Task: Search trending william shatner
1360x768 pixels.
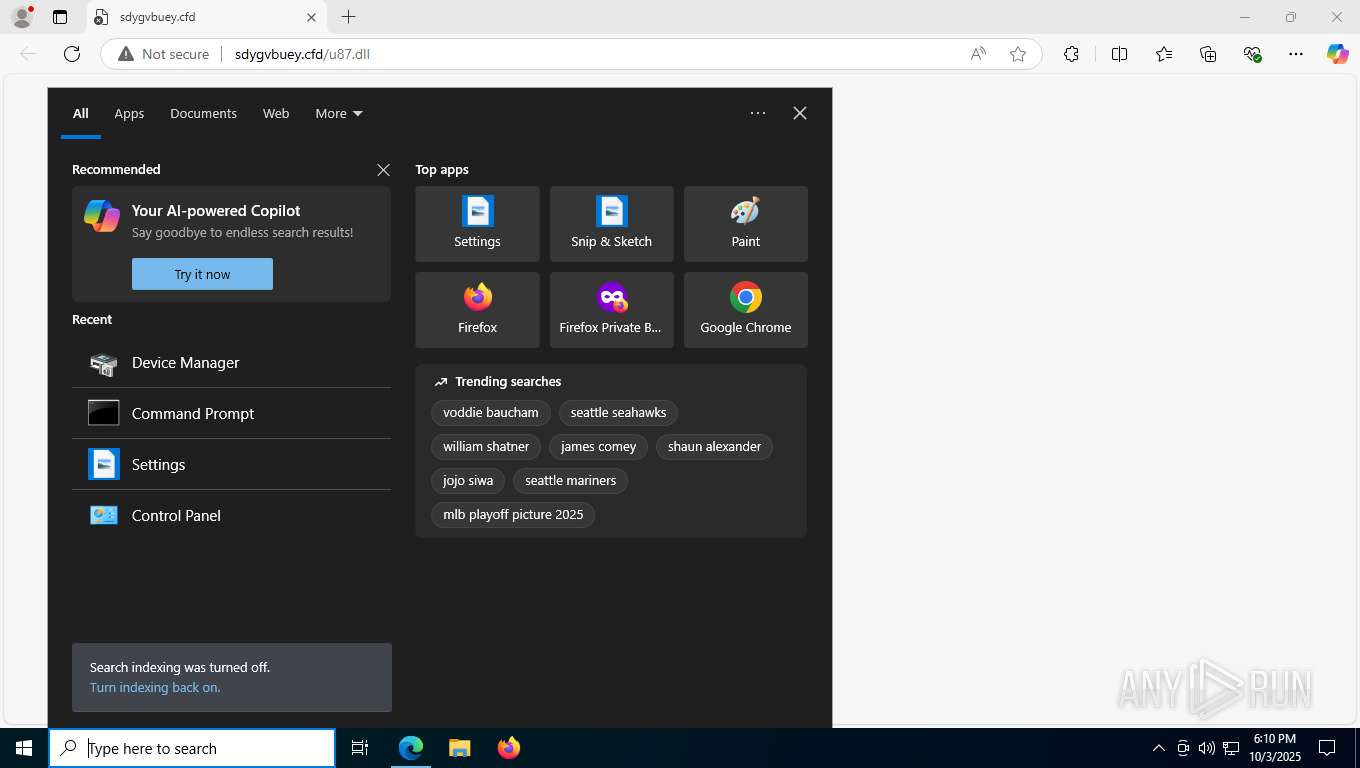Action: click(x=486, y=447)
